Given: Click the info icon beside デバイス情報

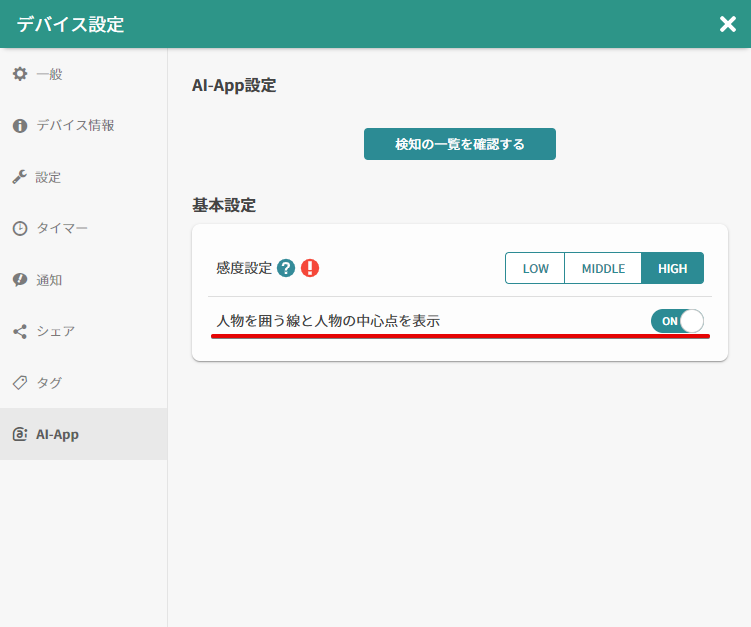Looking at the screenshot, I should [20, 126].
